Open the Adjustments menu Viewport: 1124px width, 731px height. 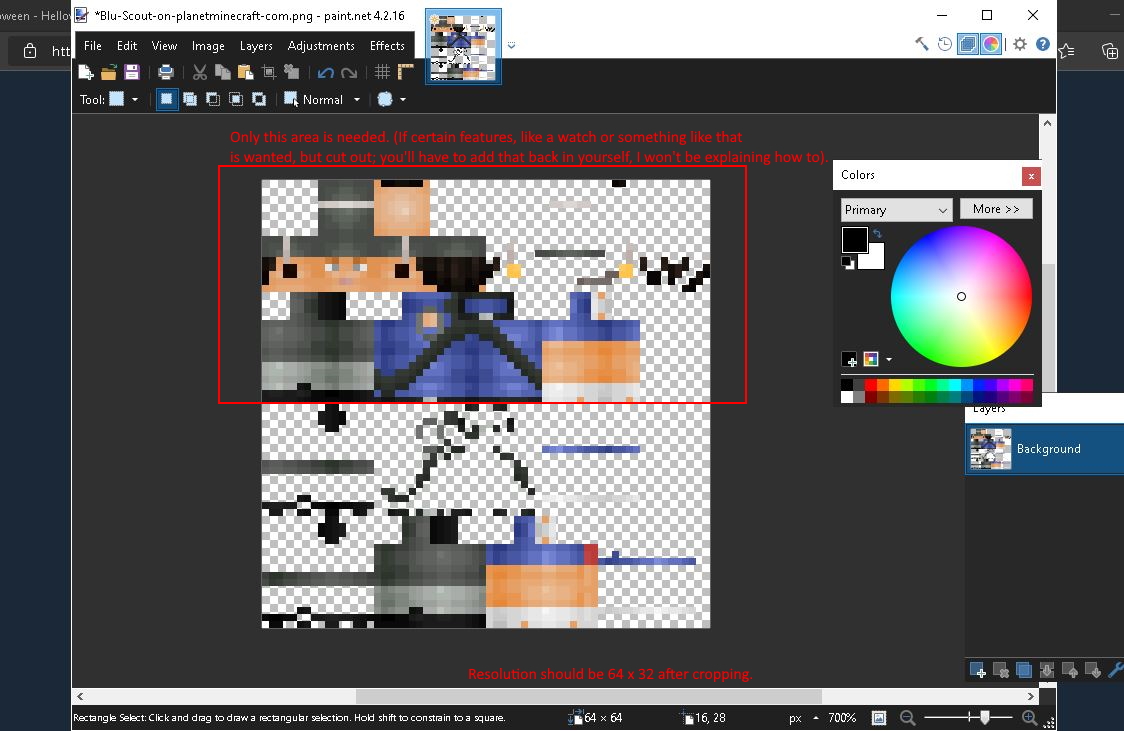[320, 46]
